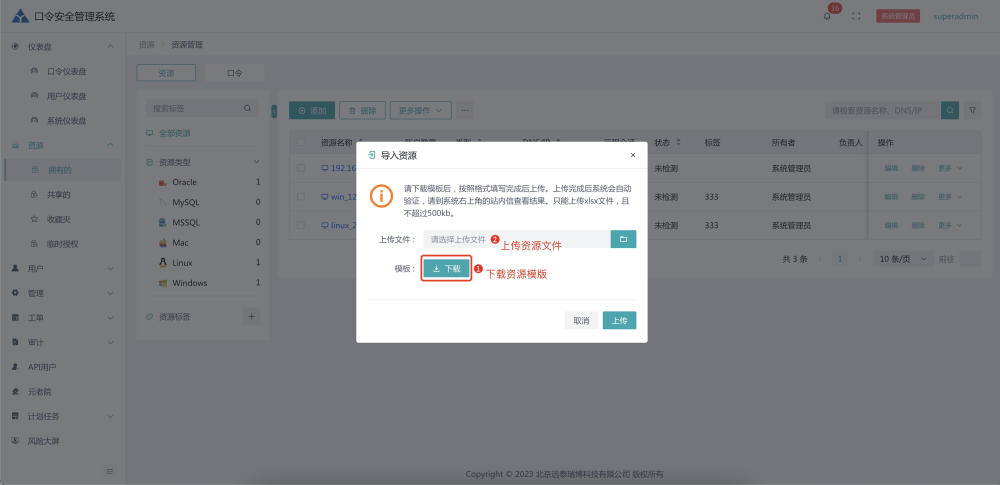Collapse the sidebar using bottom menu icon

[x=110, y=470]
